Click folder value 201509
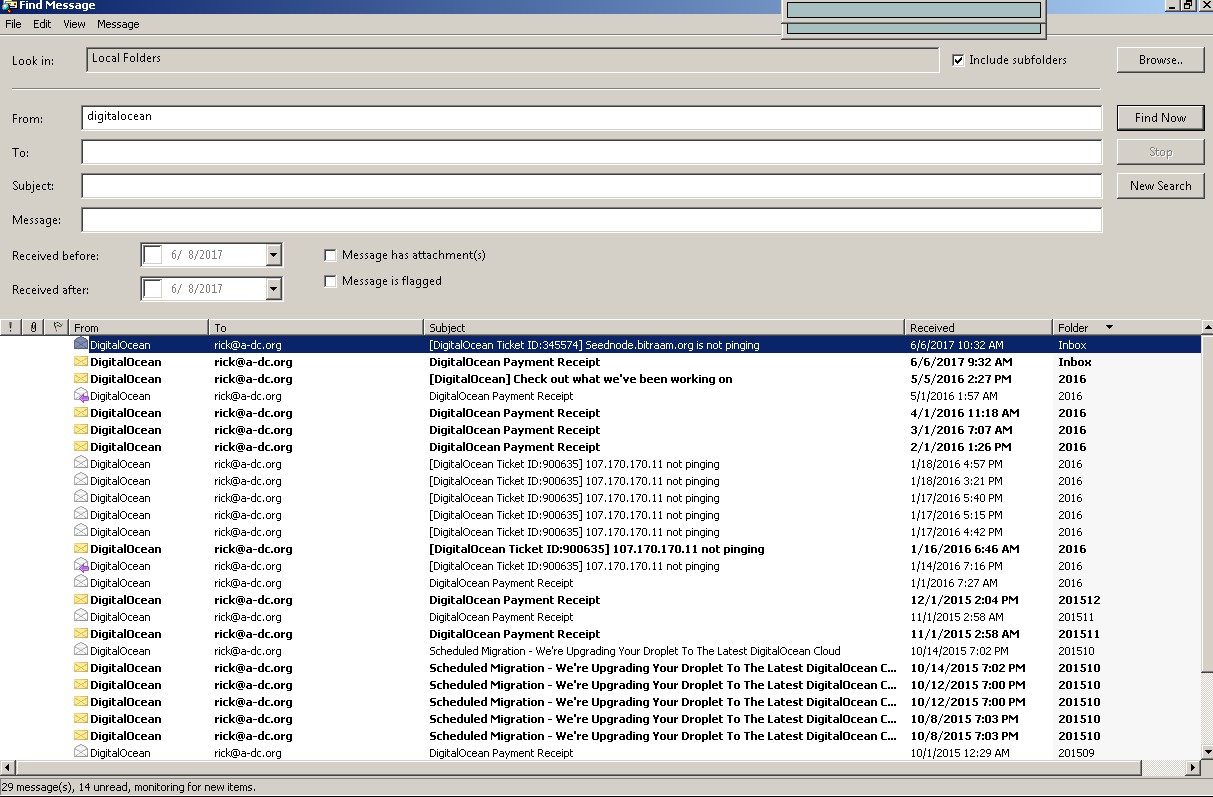Image resolution: width=1213 pixels, height=797 pixels. [x=1076, y=753]
